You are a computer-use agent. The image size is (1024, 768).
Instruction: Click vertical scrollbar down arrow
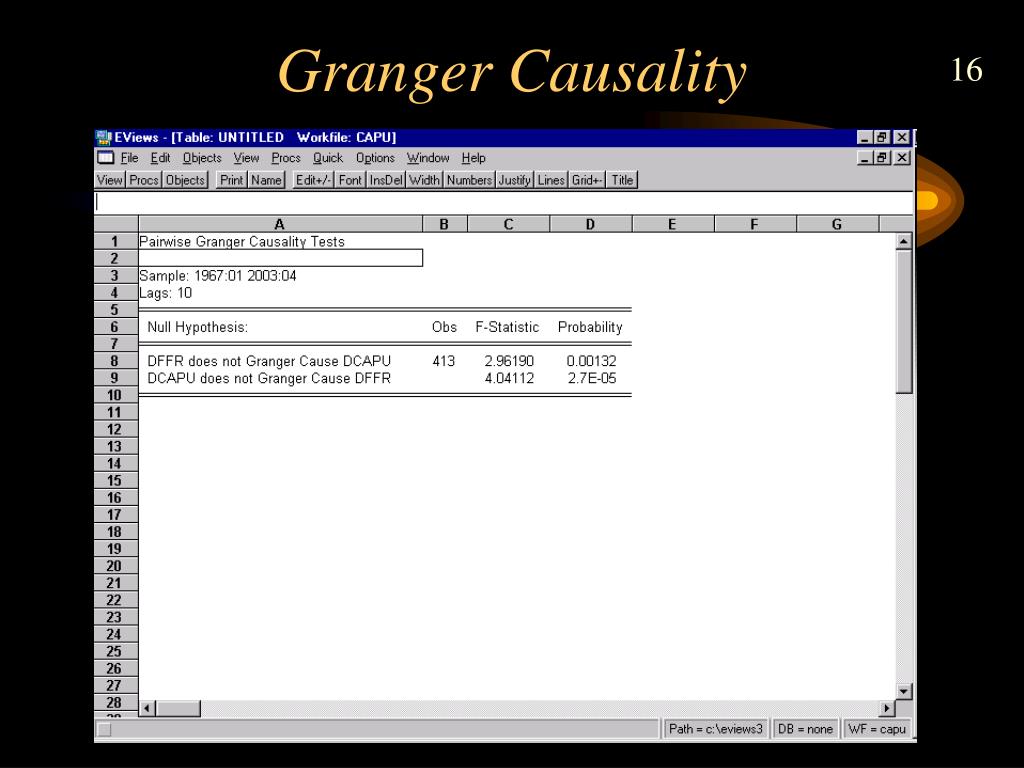pos(904,691)
